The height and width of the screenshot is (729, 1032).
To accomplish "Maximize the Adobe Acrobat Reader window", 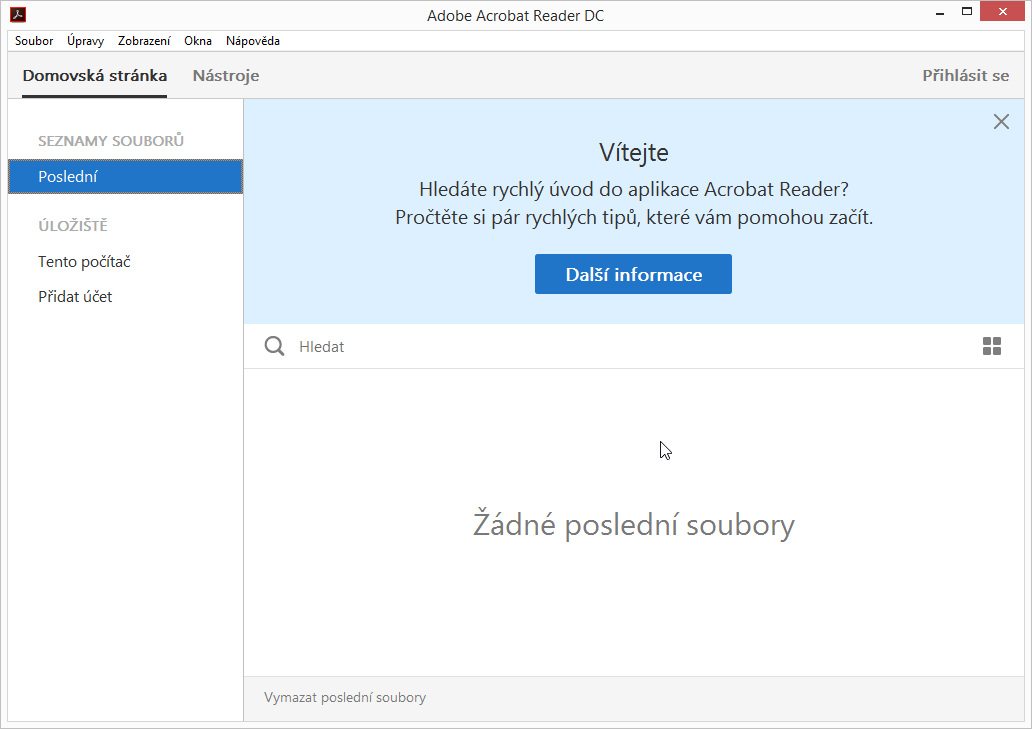I will click(x=966, y=11).
